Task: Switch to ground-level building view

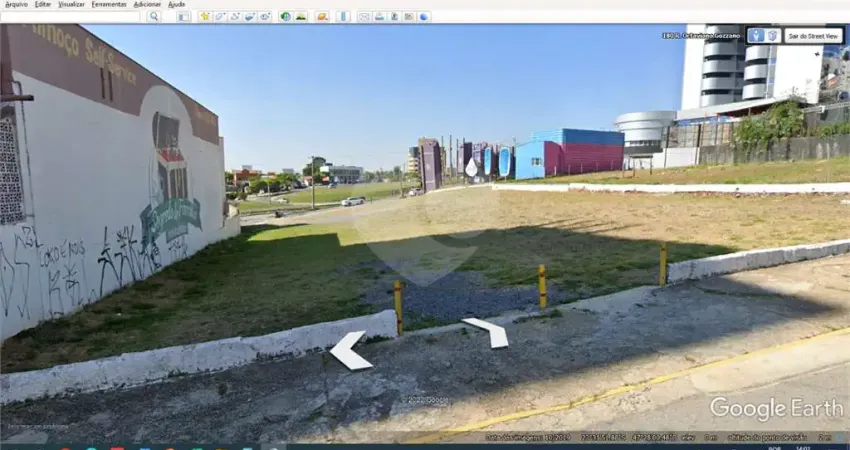Action: 772,35
